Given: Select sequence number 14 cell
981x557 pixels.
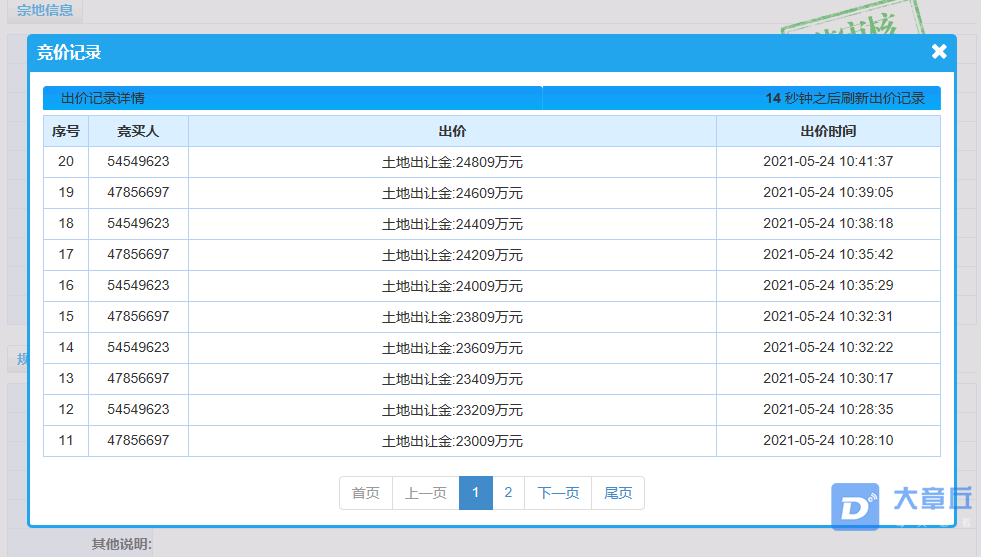Looking at the screenshot, I should 66,347.
